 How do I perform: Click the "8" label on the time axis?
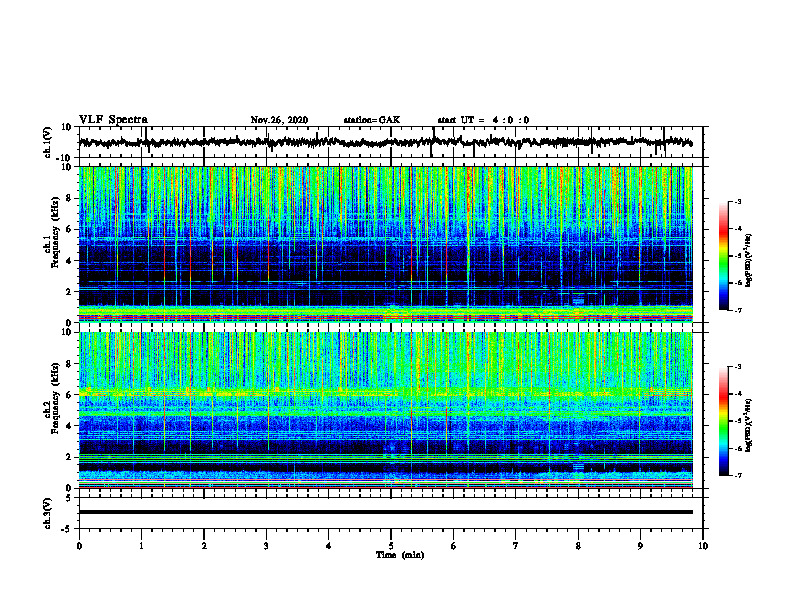coord(578,546)
